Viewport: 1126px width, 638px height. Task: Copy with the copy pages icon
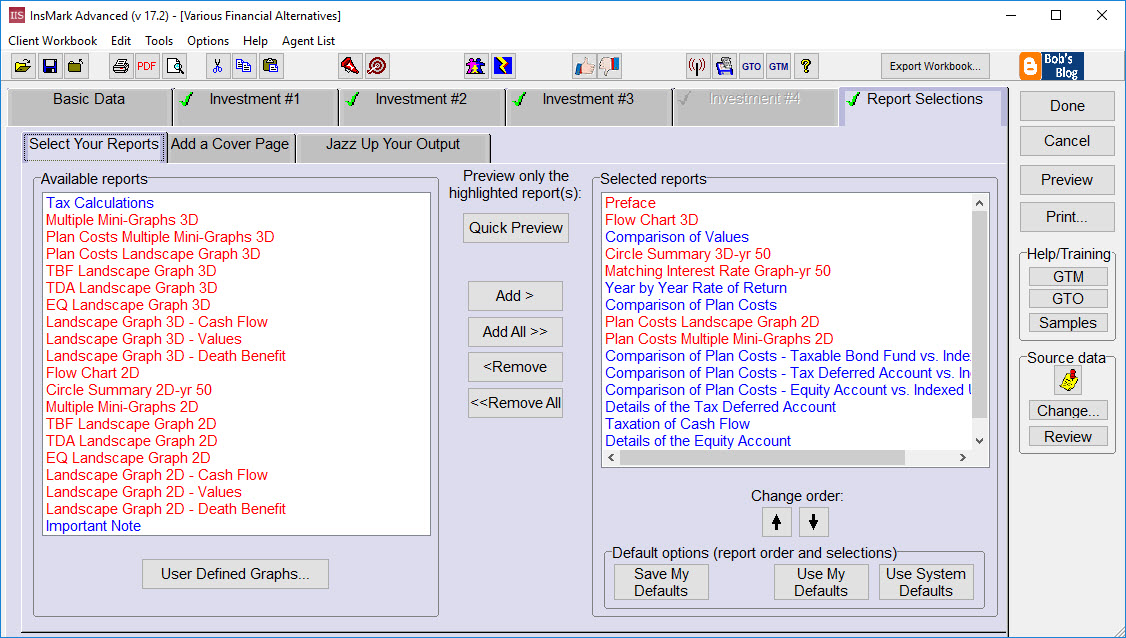click(243, 66)
